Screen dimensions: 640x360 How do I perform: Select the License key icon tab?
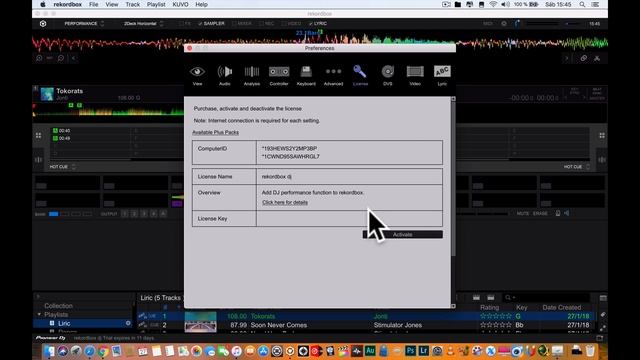(x=360, y=76)
